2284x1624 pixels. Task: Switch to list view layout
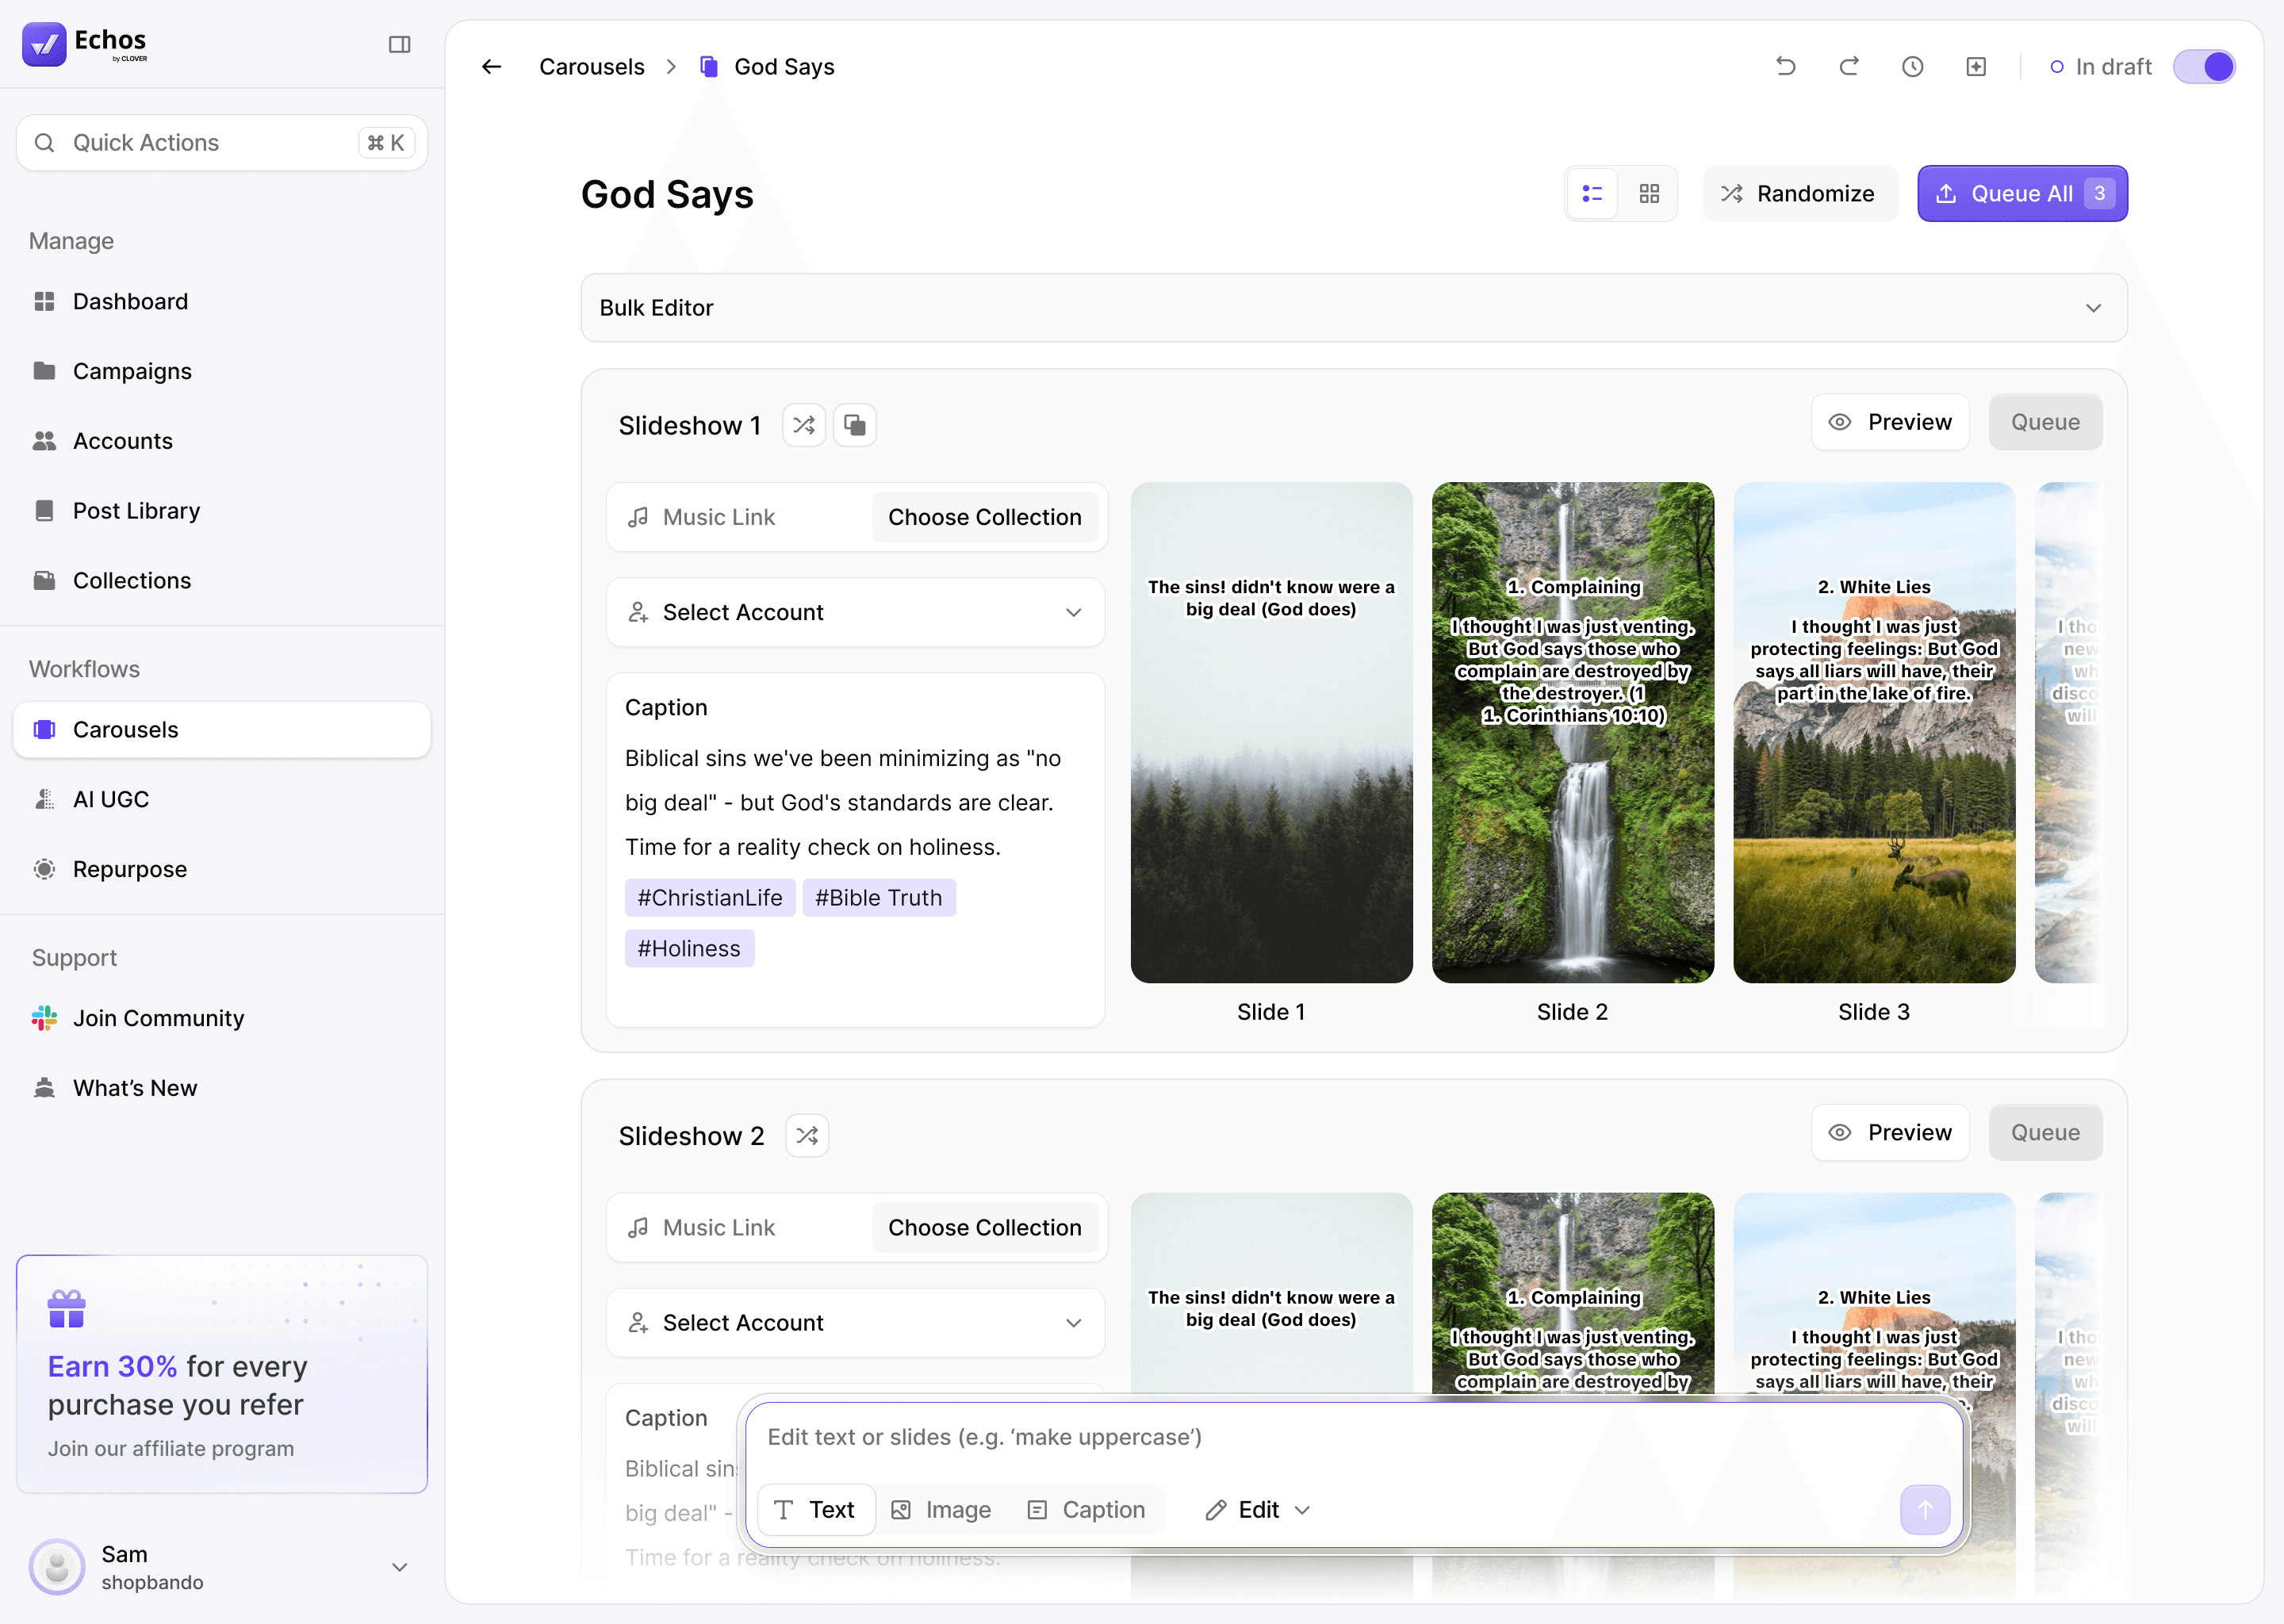click(1592, 193)
